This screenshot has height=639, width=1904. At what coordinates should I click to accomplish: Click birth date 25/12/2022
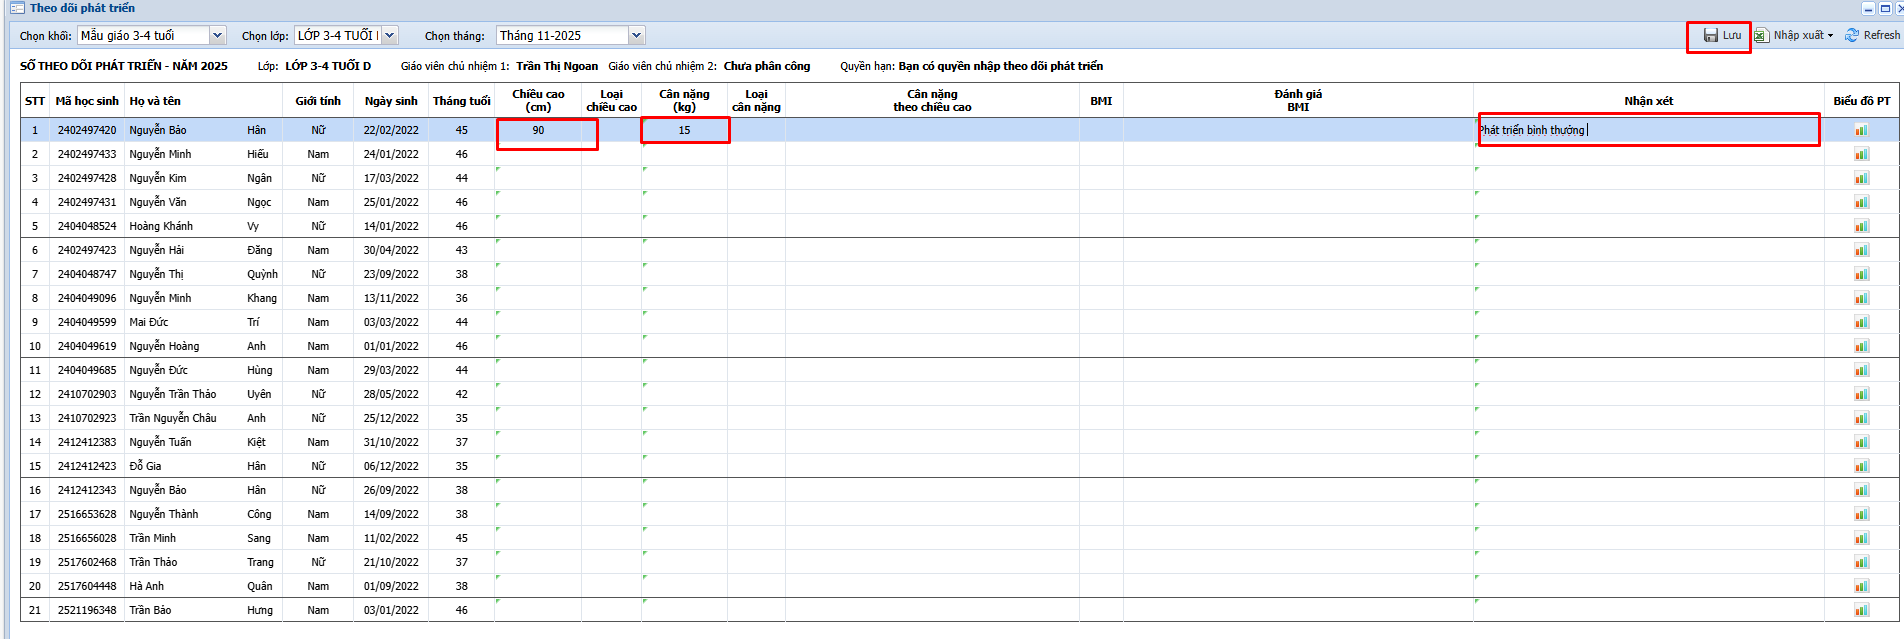(391, 418)
